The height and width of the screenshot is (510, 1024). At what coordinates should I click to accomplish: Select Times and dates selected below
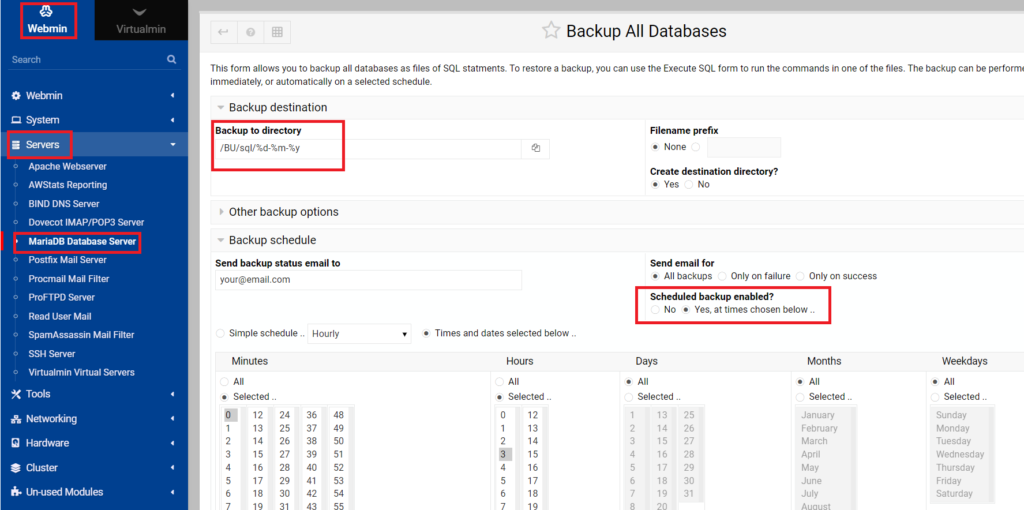(428, 333)
